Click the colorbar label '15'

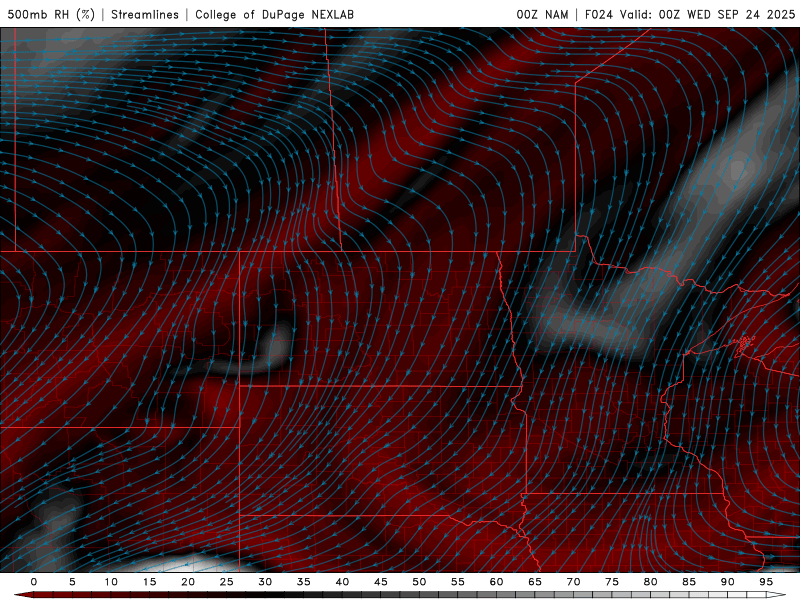pos(149,582)
